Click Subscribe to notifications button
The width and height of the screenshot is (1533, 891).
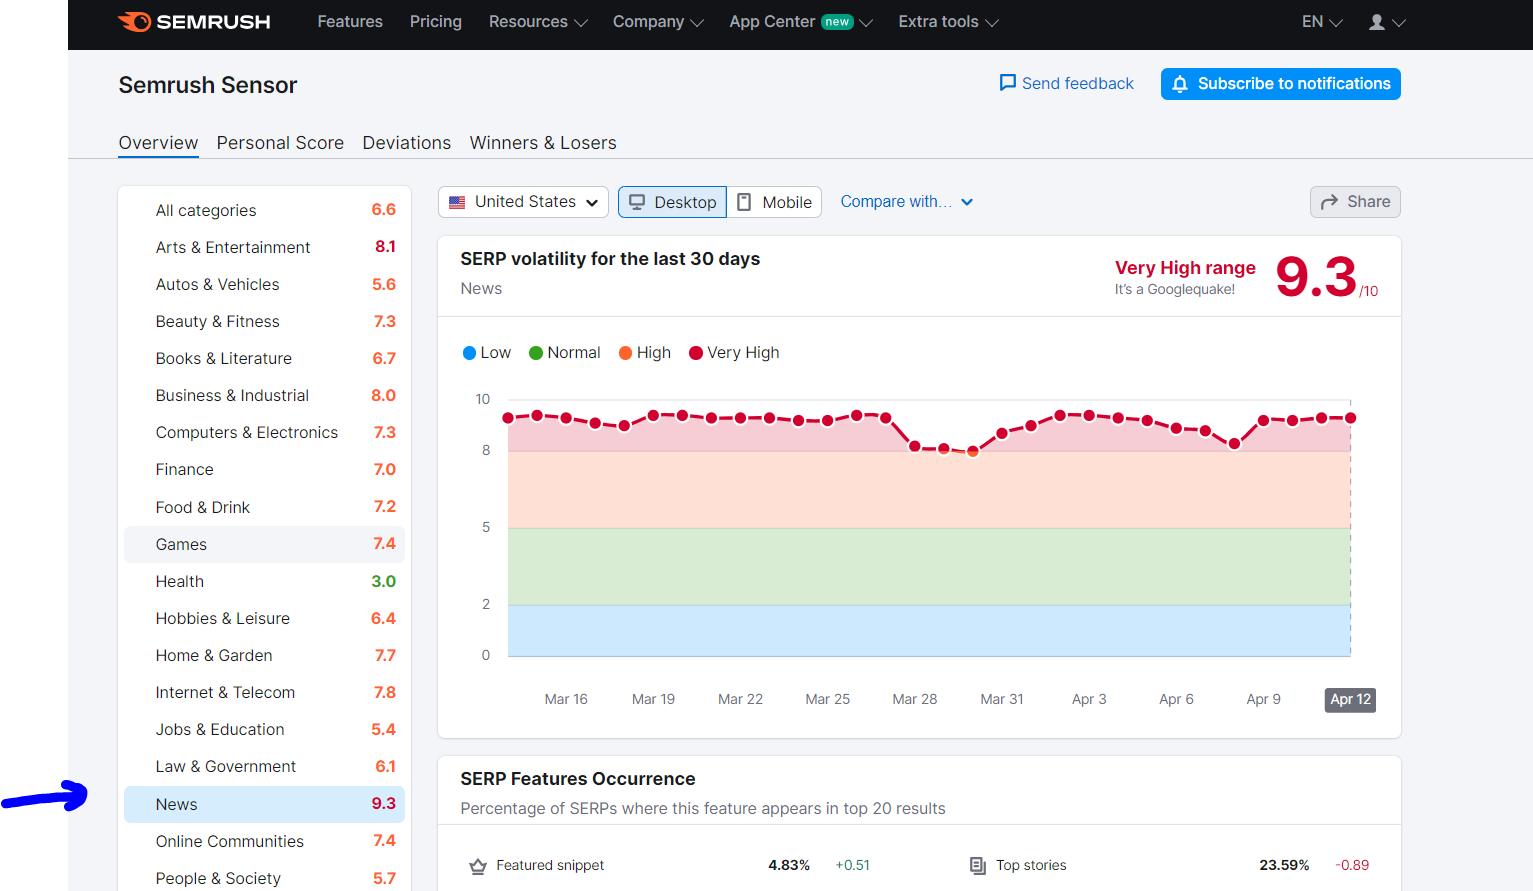(1281, 84)
